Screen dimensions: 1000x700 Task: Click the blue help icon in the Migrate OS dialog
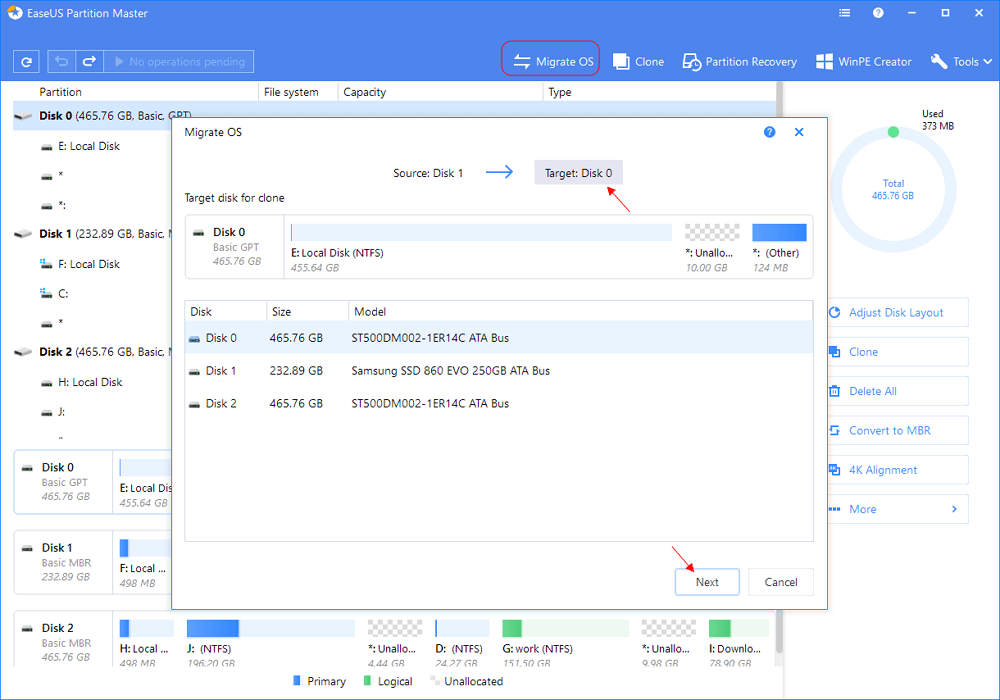point(769,131)
